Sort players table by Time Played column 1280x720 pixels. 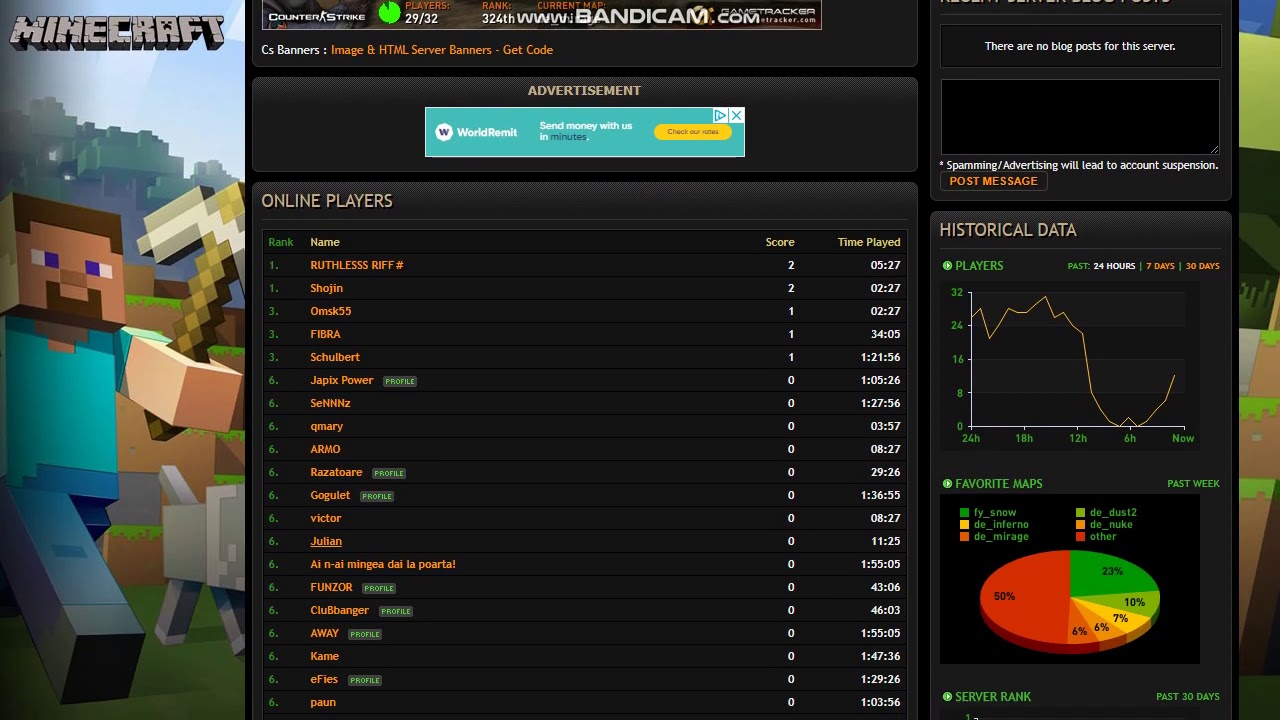point(869,242)
